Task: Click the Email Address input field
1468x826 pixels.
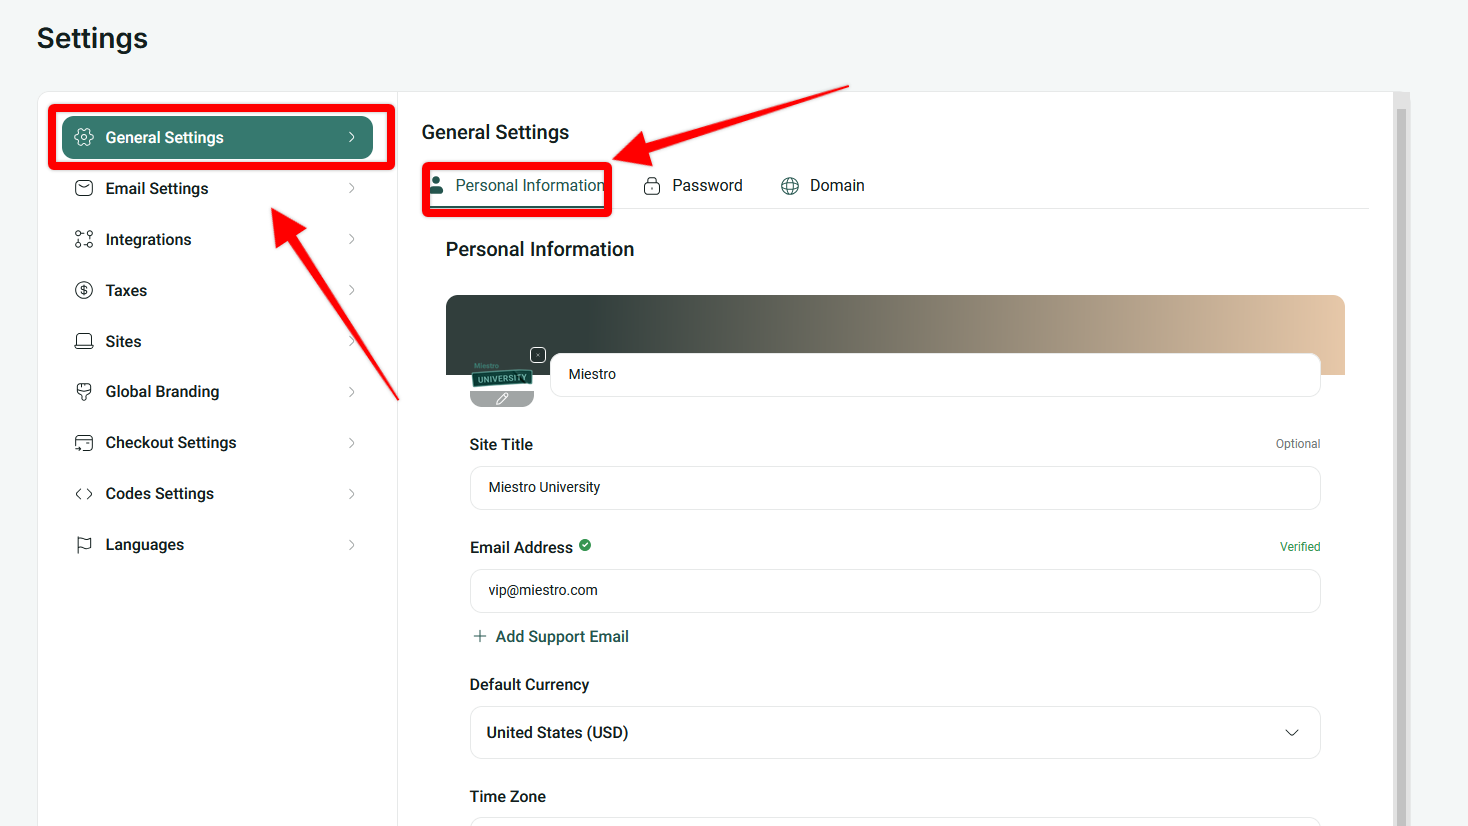Action: 895,591
